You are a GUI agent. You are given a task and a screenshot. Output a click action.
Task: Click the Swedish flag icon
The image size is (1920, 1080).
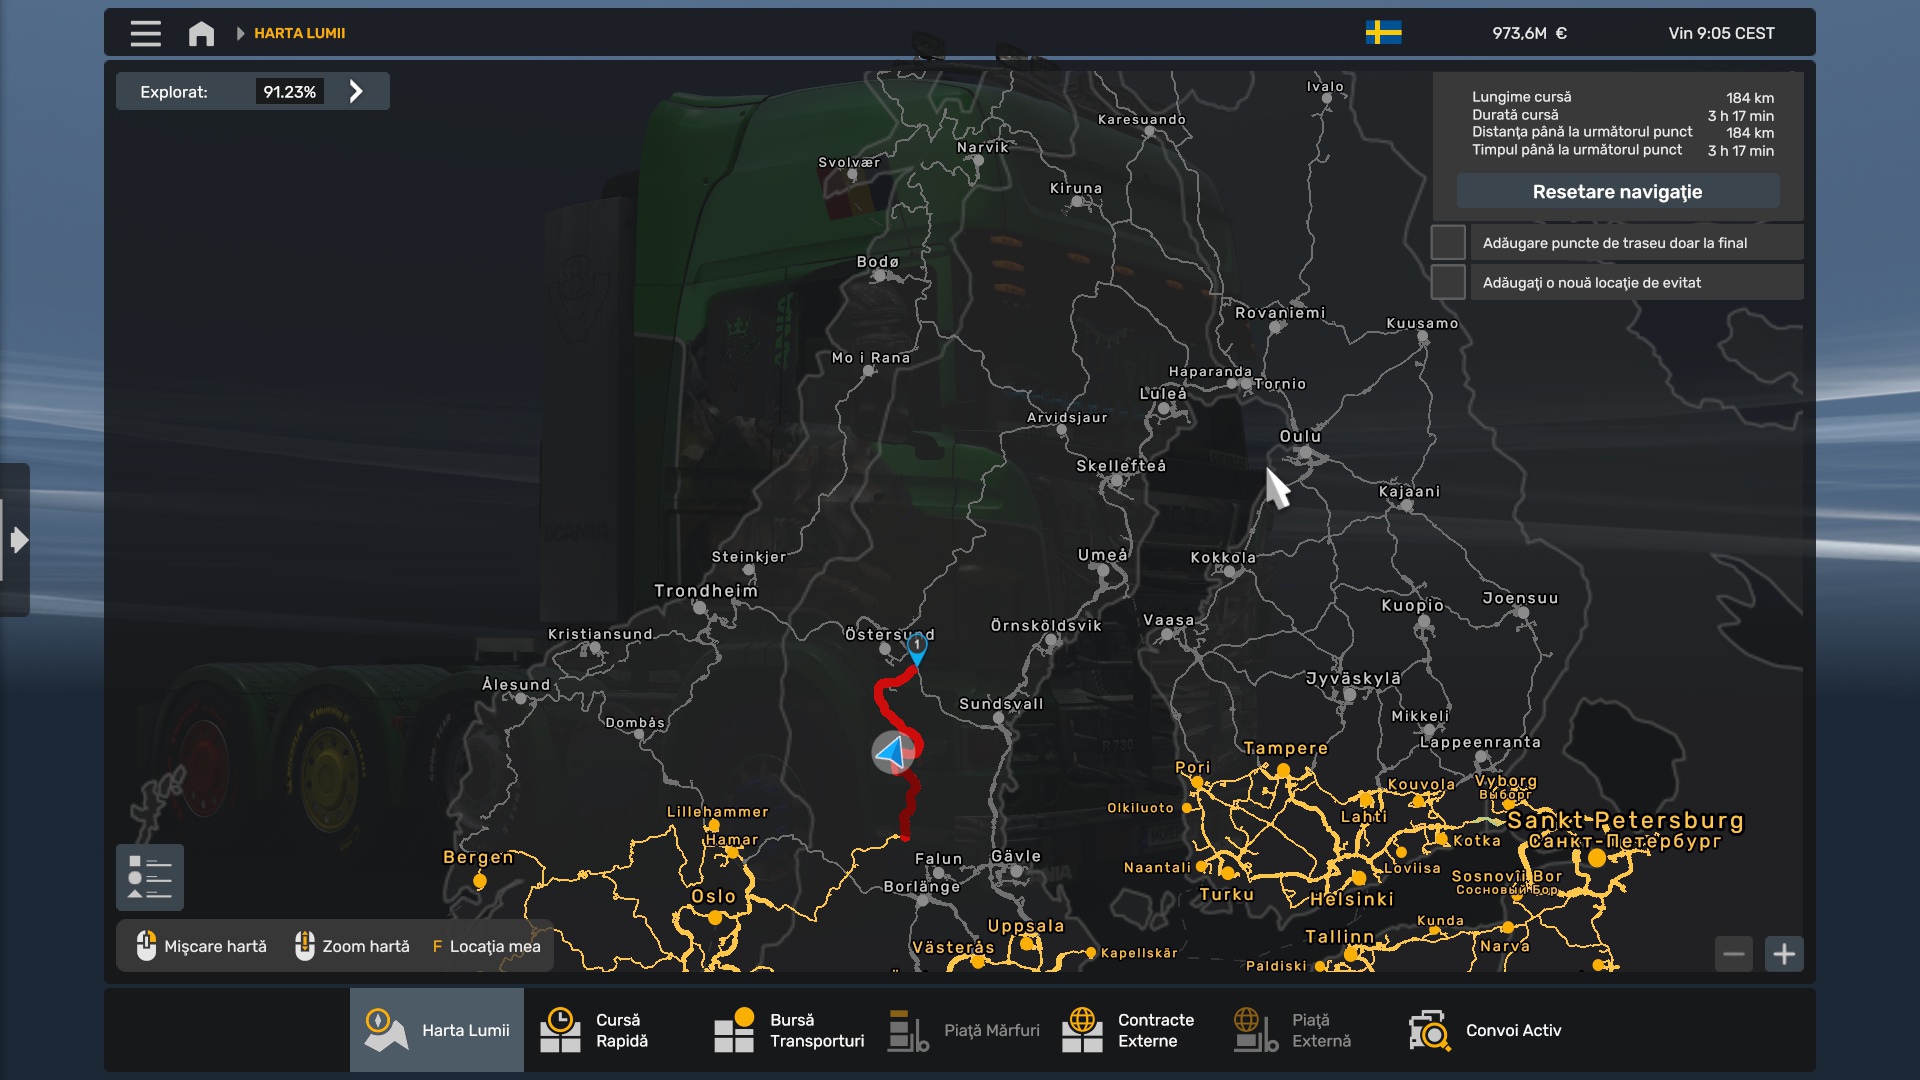pyautogui.click(x=1383, y=33)
